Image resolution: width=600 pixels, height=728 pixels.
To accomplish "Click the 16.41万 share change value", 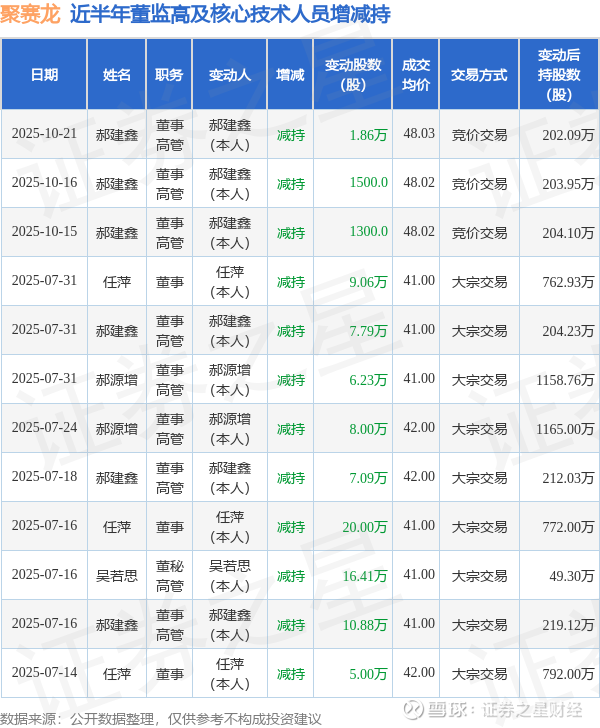I will click(x=365, y=576).
